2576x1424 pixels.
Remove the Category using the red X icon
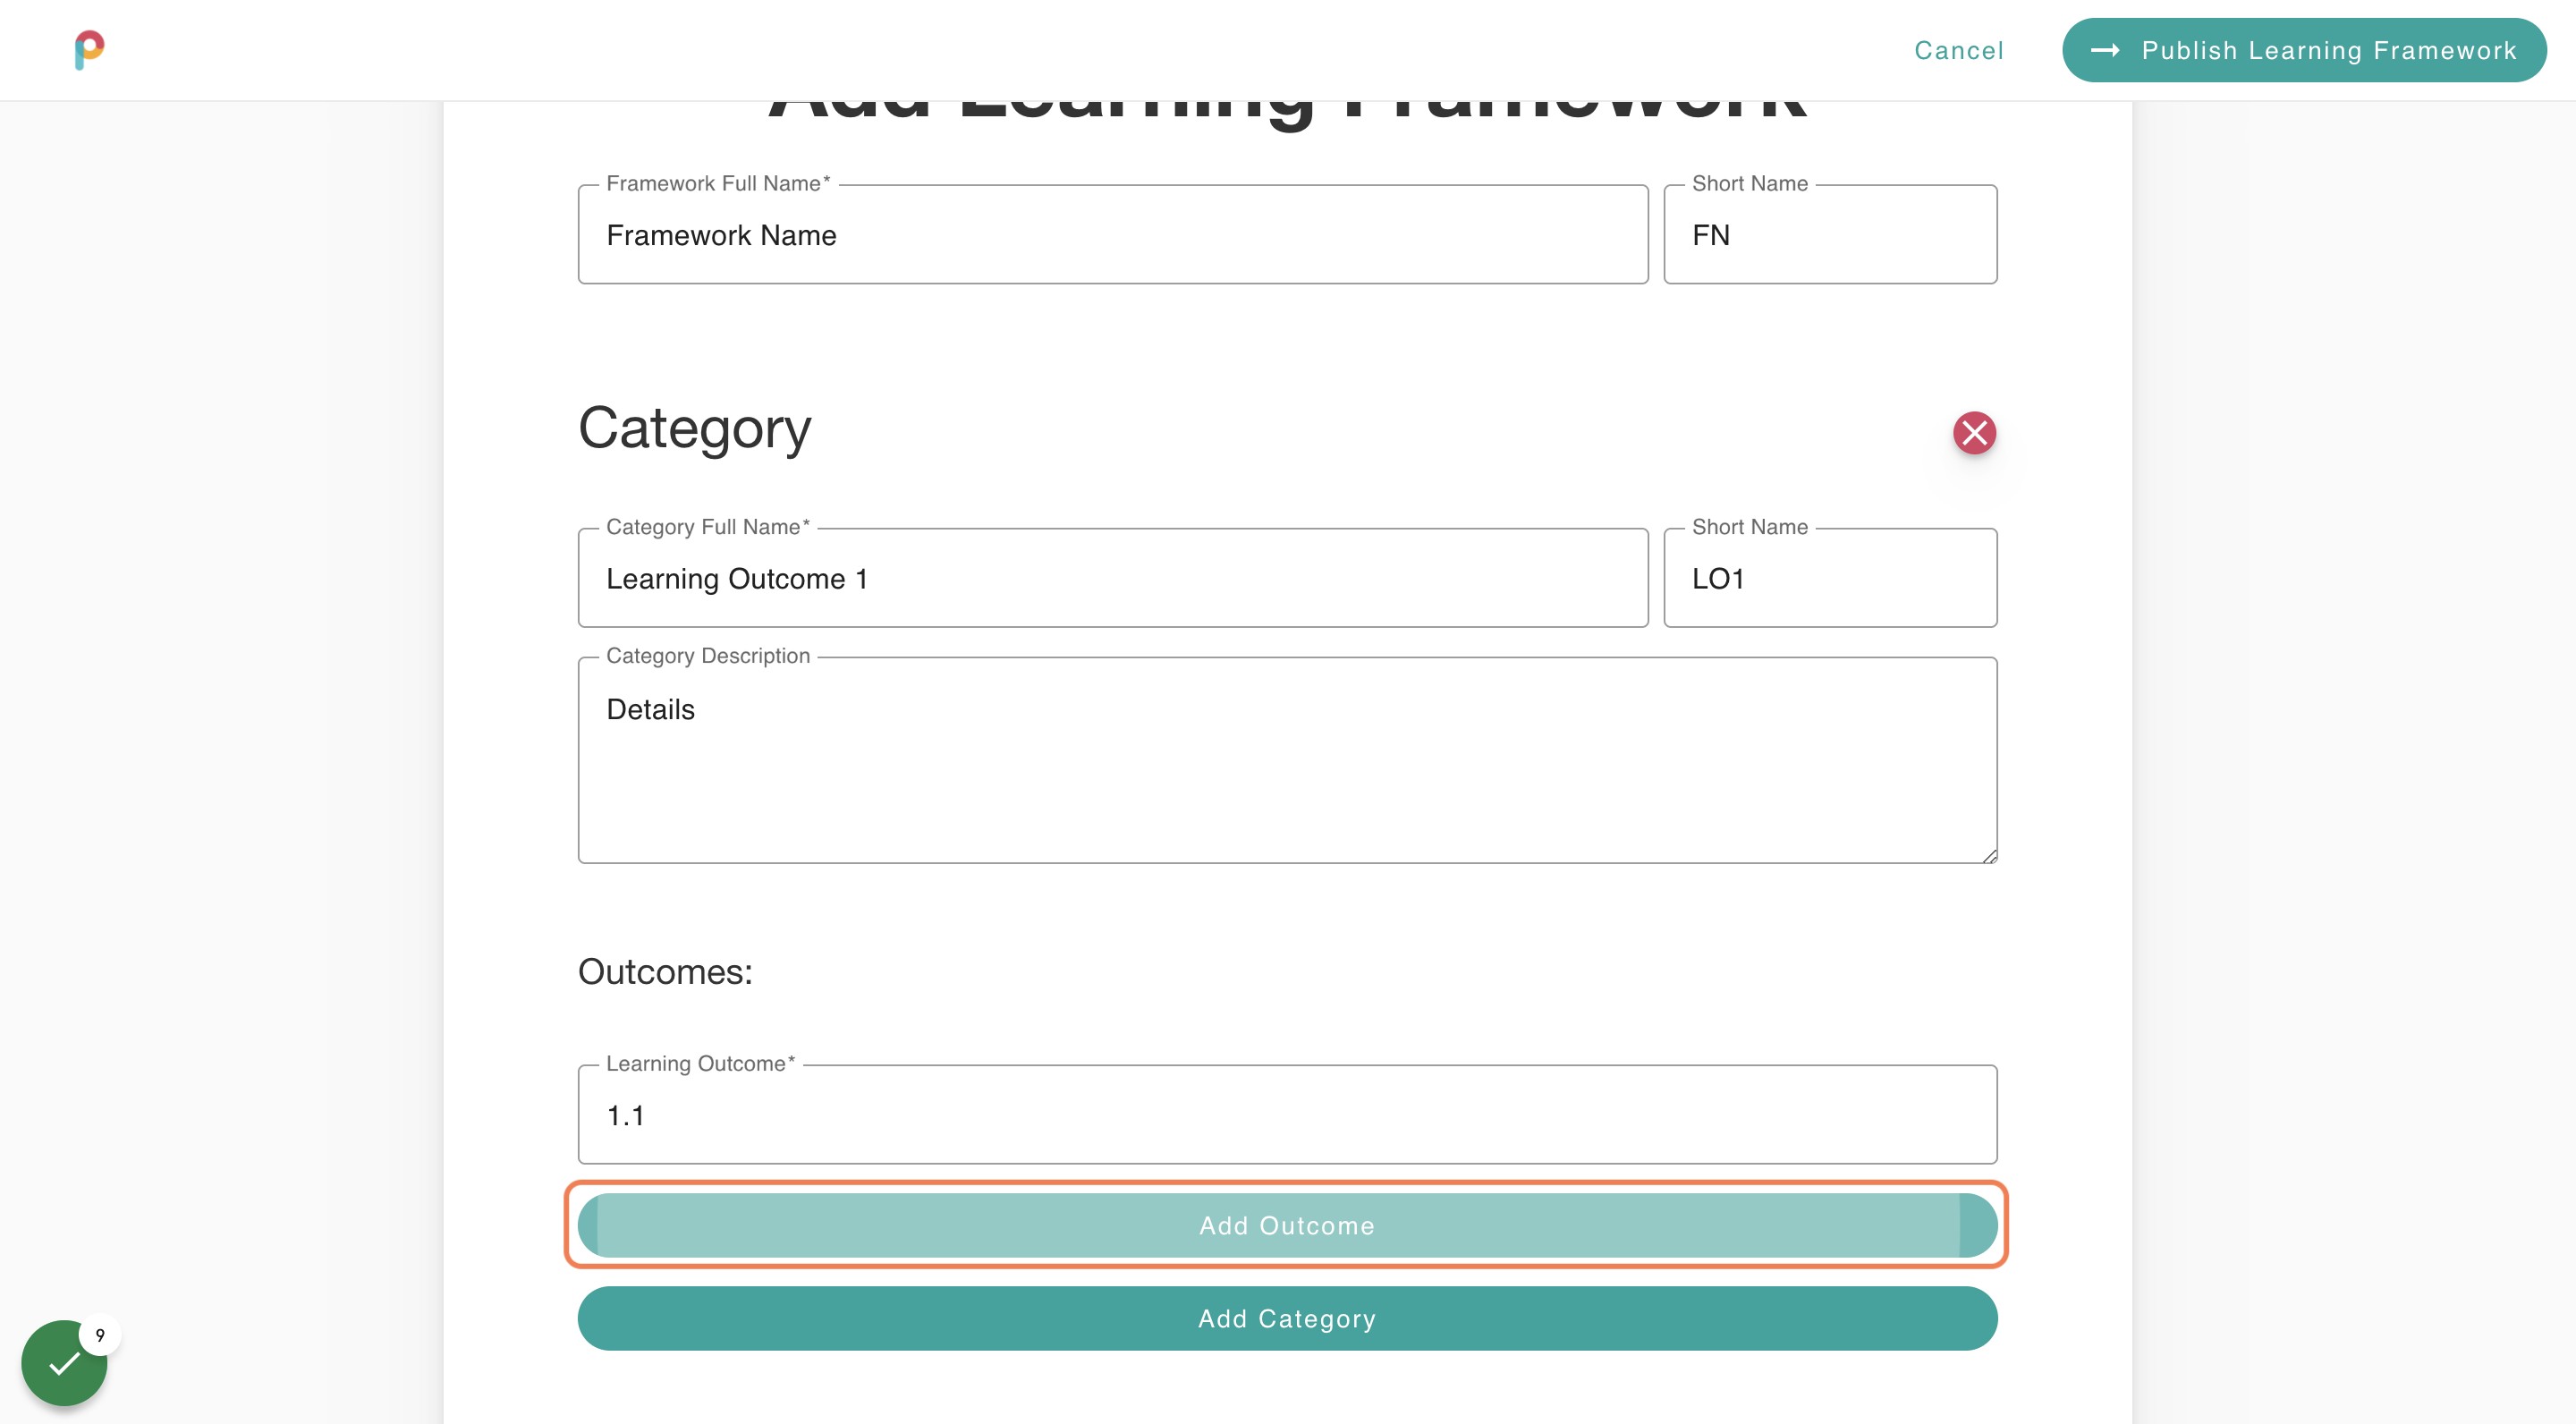(1974, 433)
